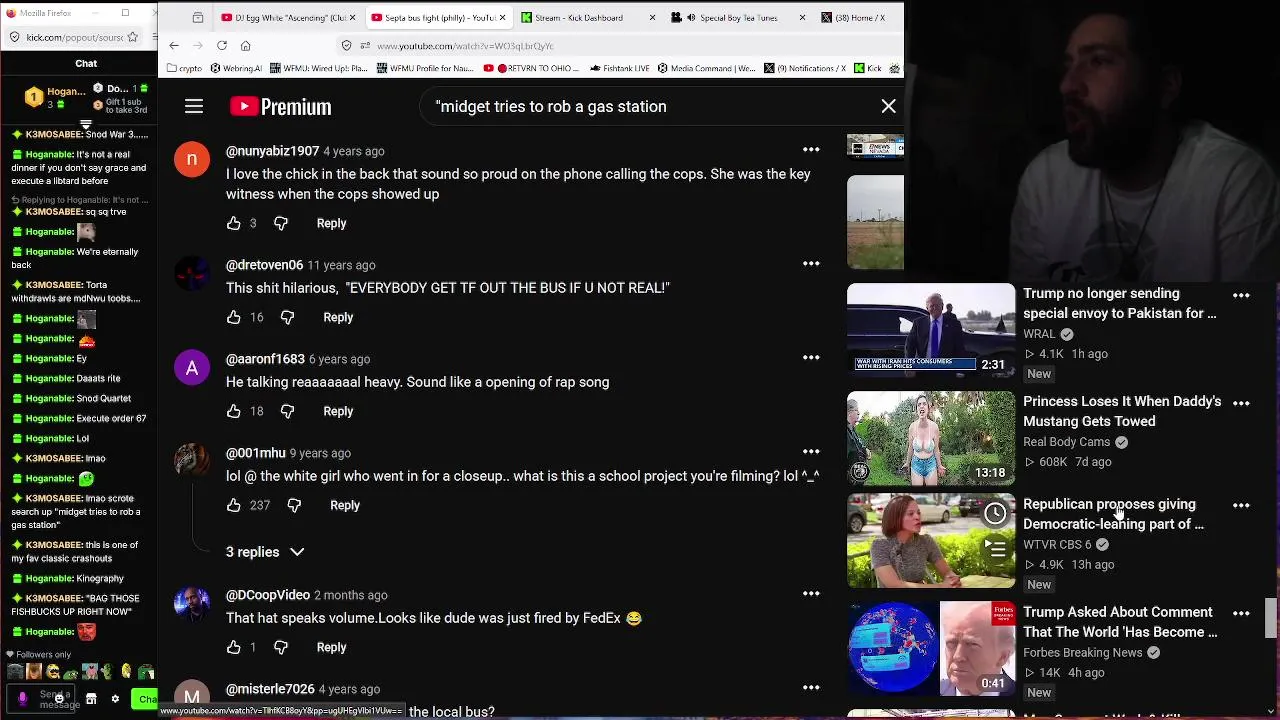
Task: Dislike the @DCoopVideo comment
Action: [281, 647]
